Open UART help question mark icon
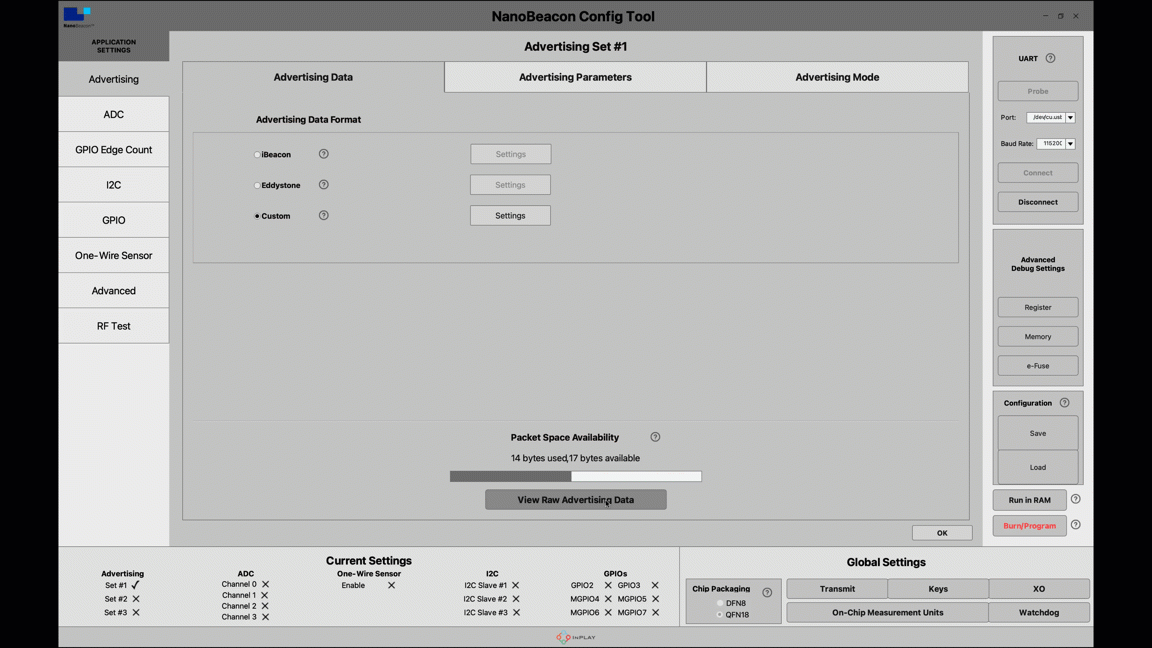 [1050, 58]
